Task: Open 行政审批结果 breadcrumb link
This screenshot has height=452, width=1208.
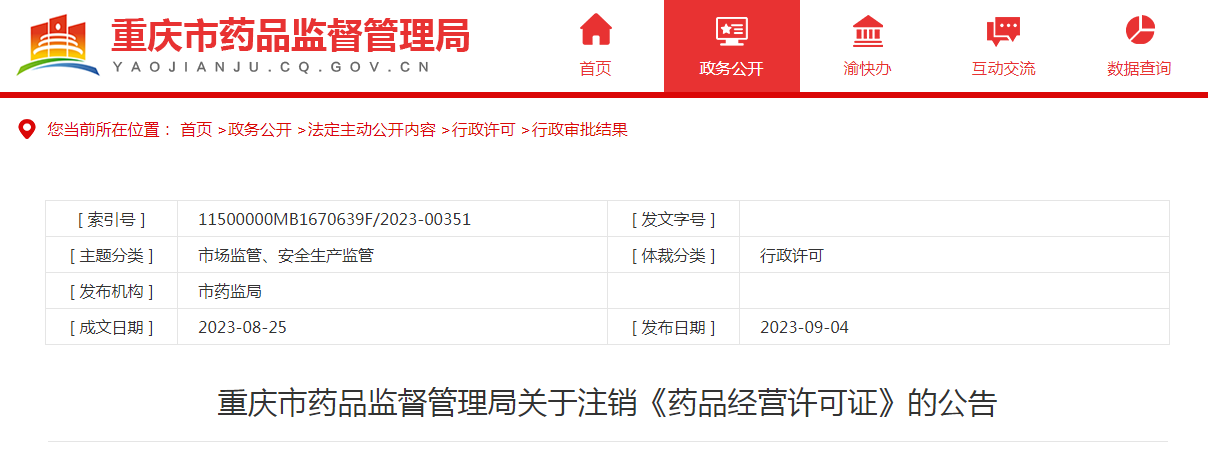Action: tap(580, 129)
